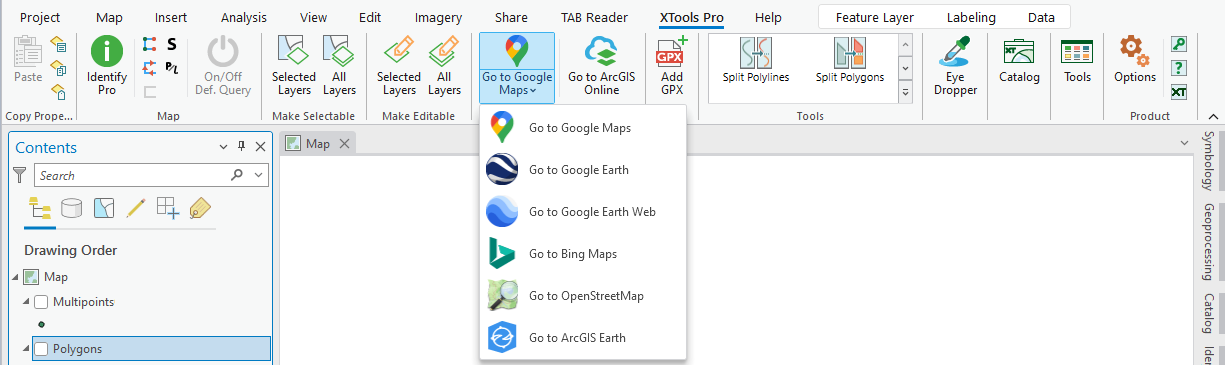Enable the Polygons layer checkbox
Viewport: 1225px width, 365px height.
coord(41,349)
